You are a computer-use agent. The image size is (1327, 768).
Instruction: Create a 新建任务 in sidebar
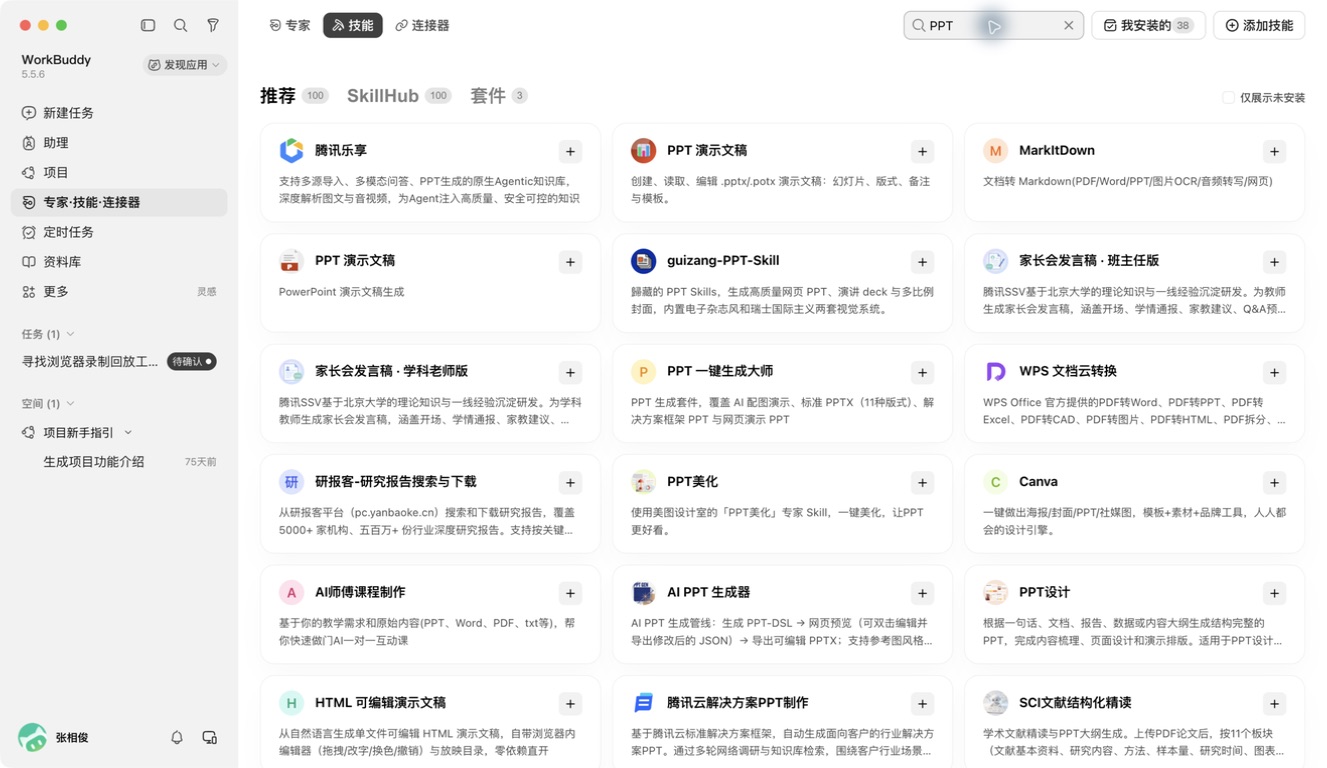pos(119,113)
